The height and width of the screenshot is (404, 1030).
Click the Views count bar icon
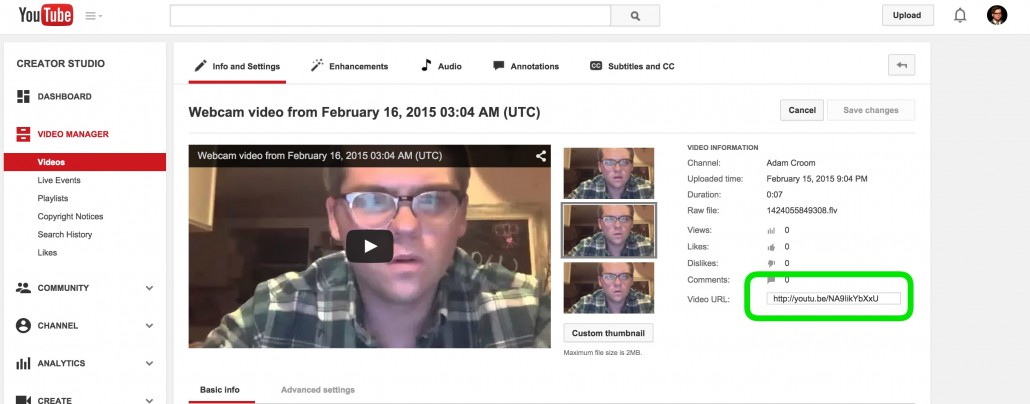pos(771,231)
